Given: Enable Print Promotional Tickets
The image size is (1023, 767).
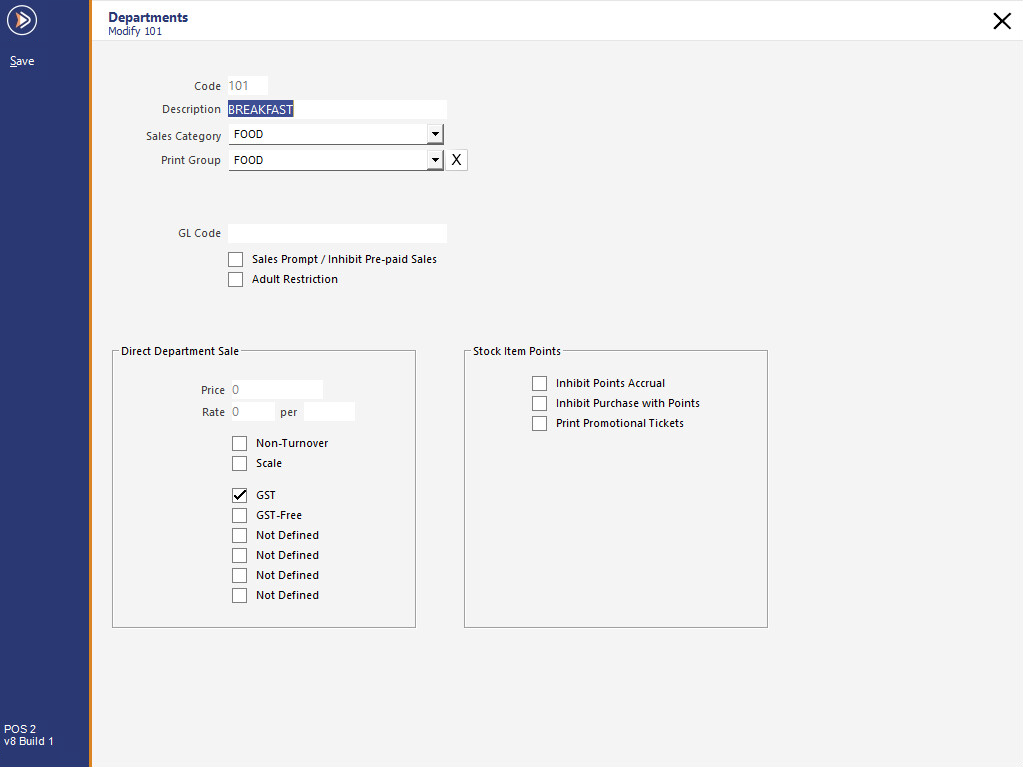Looking at the screenshot, I should [539, 423].
